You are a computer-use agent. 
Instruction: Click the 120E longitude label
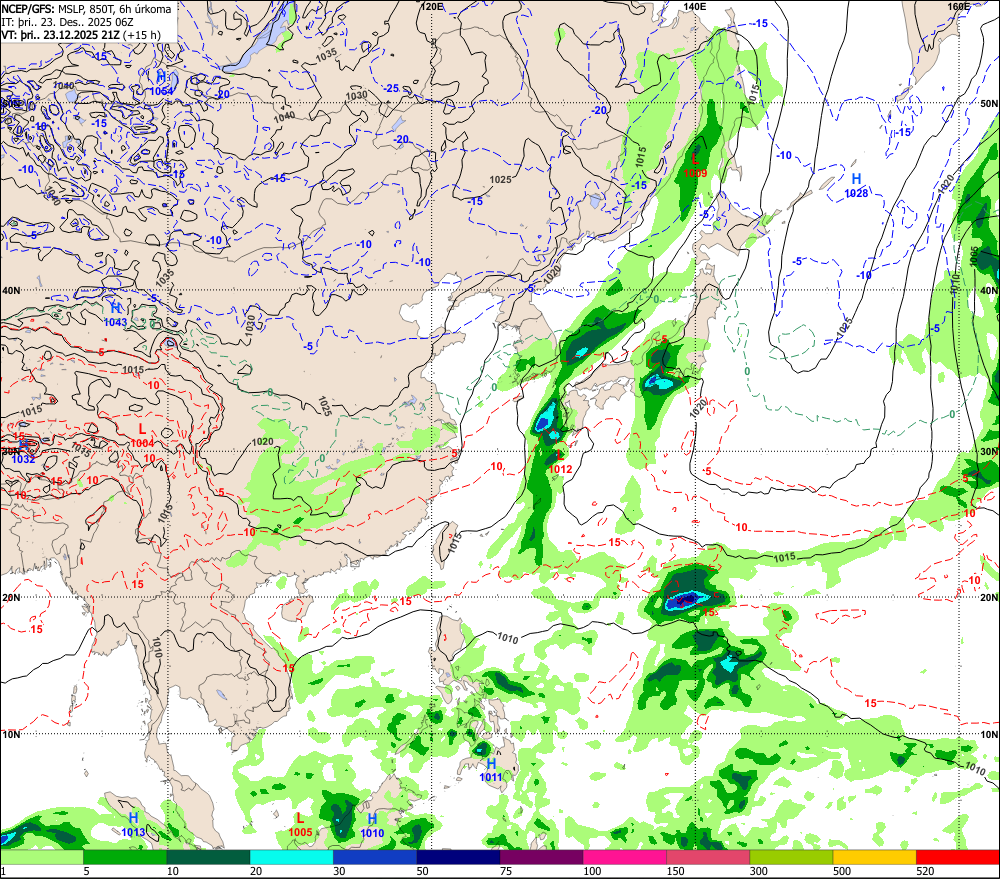coord(432,6)
